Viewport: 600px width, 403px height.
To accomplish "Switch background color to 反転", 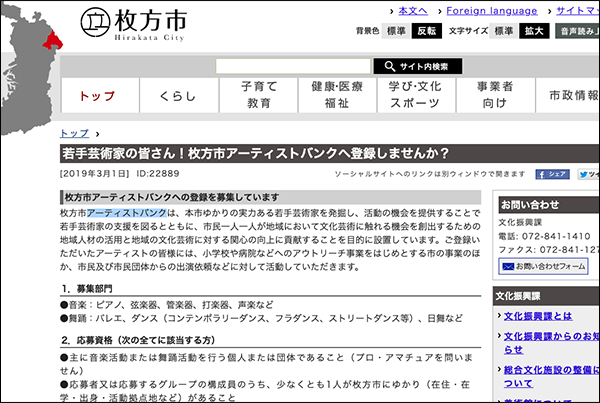I will (427, 31).
